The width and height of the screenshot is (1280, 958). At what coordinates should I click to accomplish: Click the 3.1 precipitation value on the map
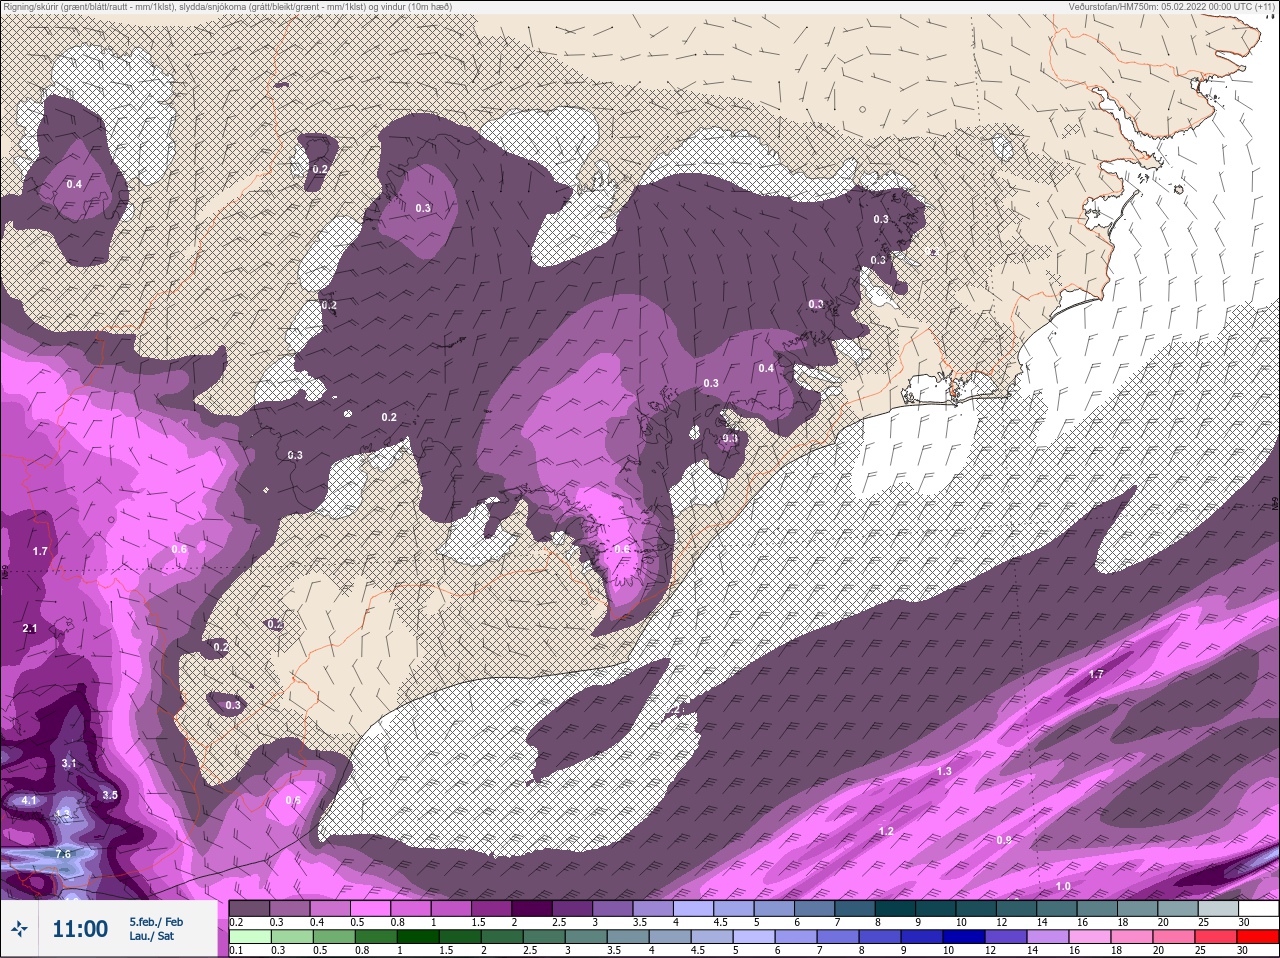point(68,763)
